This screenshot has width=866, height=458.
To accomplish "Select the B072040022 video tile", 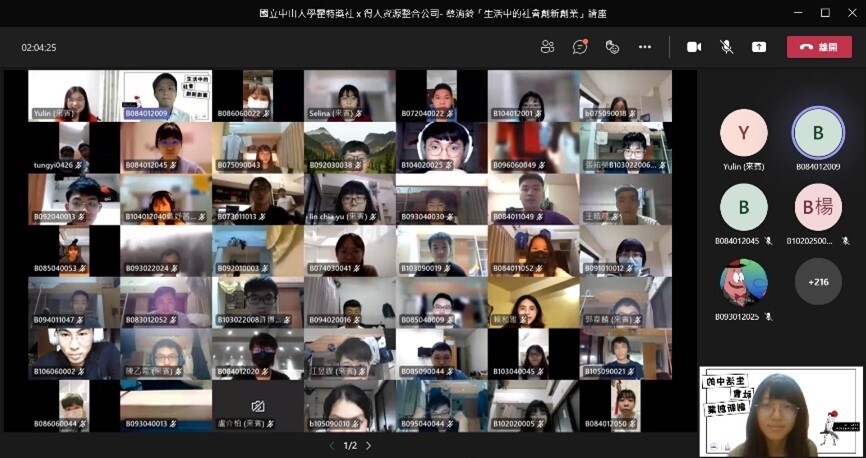I will [441, 96].
